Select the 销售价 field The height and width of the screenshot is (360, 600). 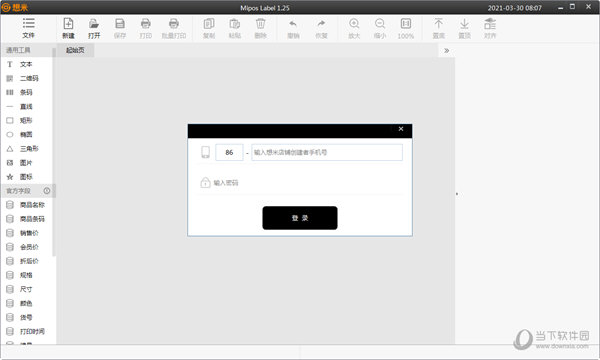[27, 233]
